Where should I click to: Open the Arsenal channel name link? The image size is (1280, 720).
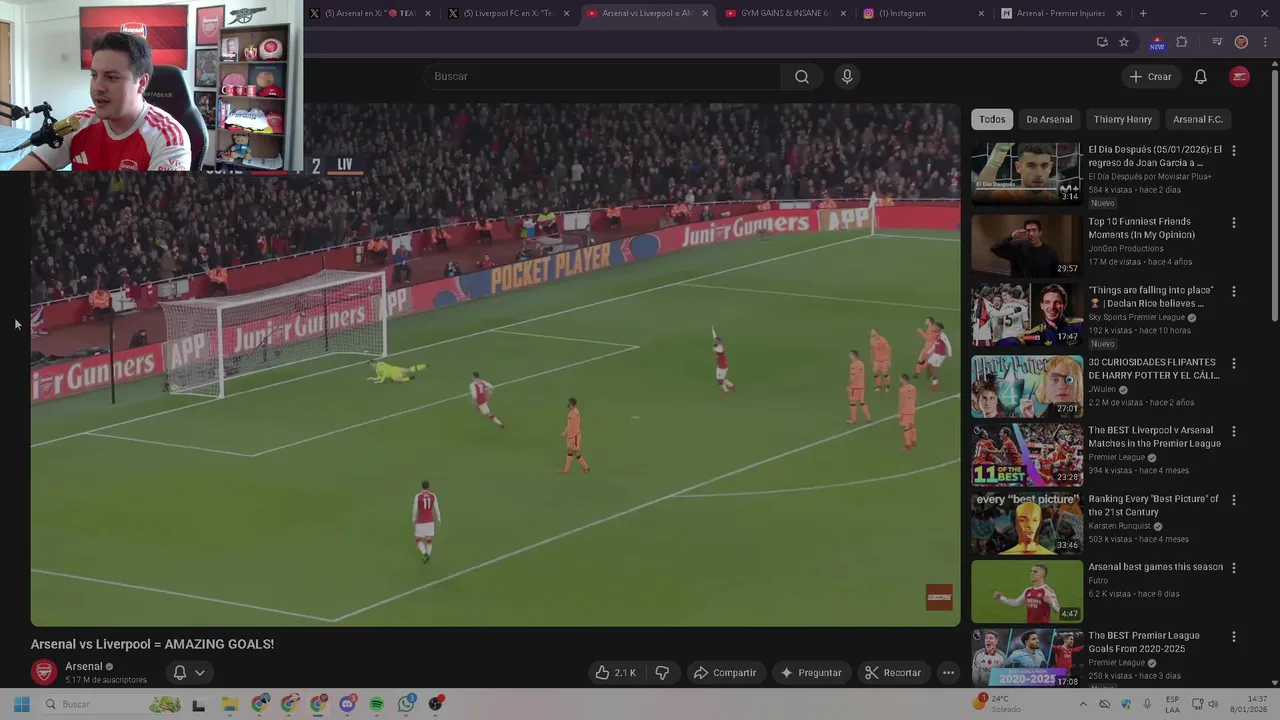[84, 666]
